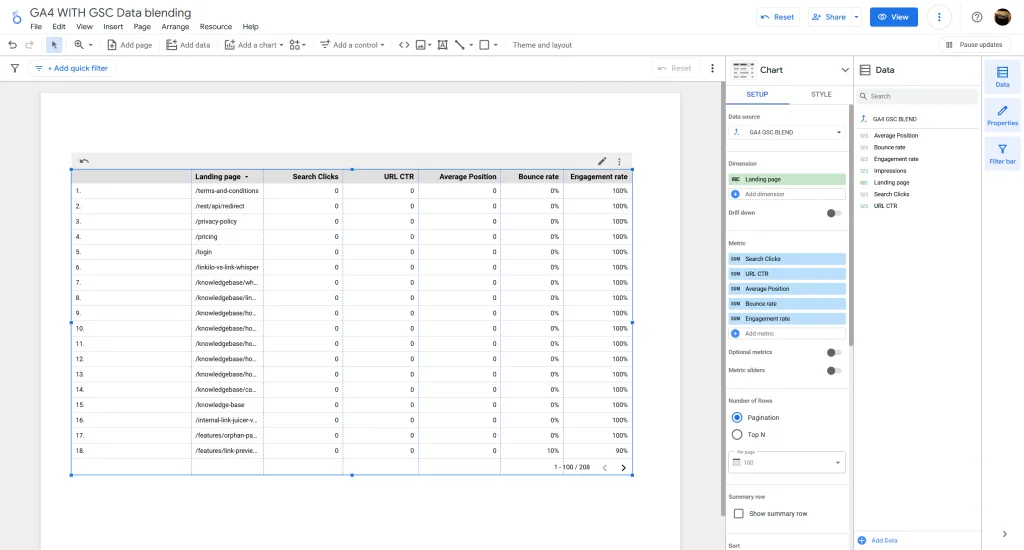Go to next page of table
Screen dimensions: 1024x550
(623, 468)
